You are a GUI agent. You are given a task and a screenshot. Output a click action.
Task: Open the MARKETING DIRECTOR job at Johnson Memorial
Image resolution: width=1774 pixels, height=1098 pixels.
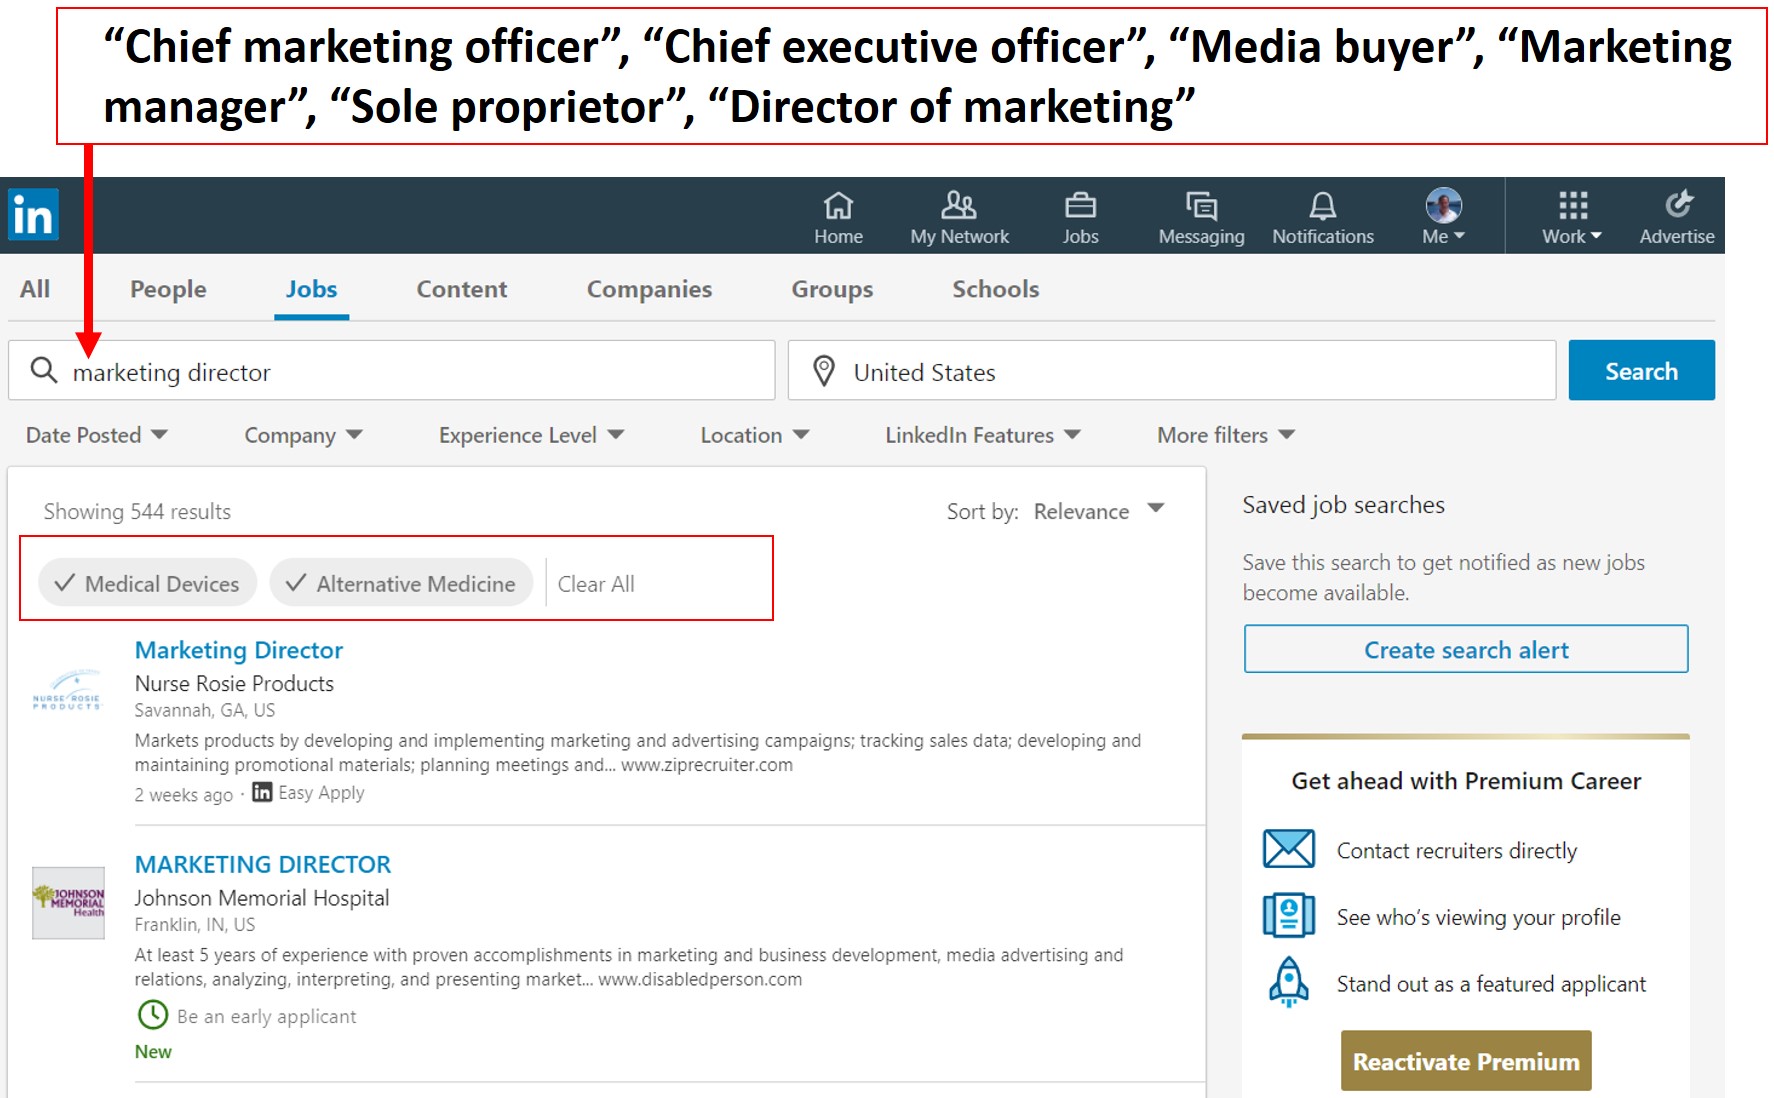pyautogui.click(x=262, y=864)
